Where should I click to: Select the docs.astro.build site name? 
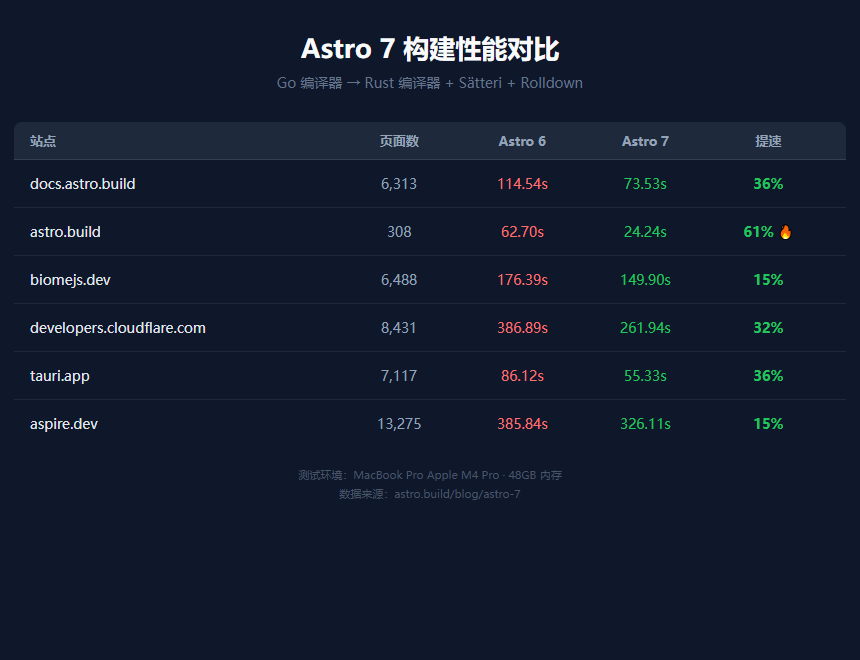click(82, 184)
